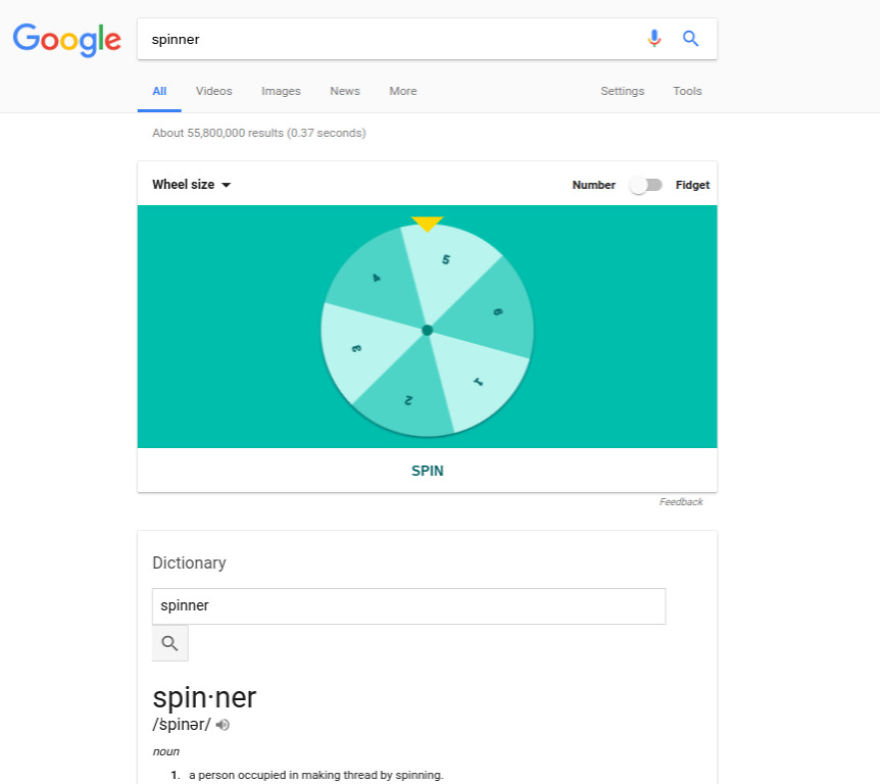Click the yellow pointer marker above the wheel
Image resolution: width=880 pixels, height=784 pixels.
coord(428,225)
